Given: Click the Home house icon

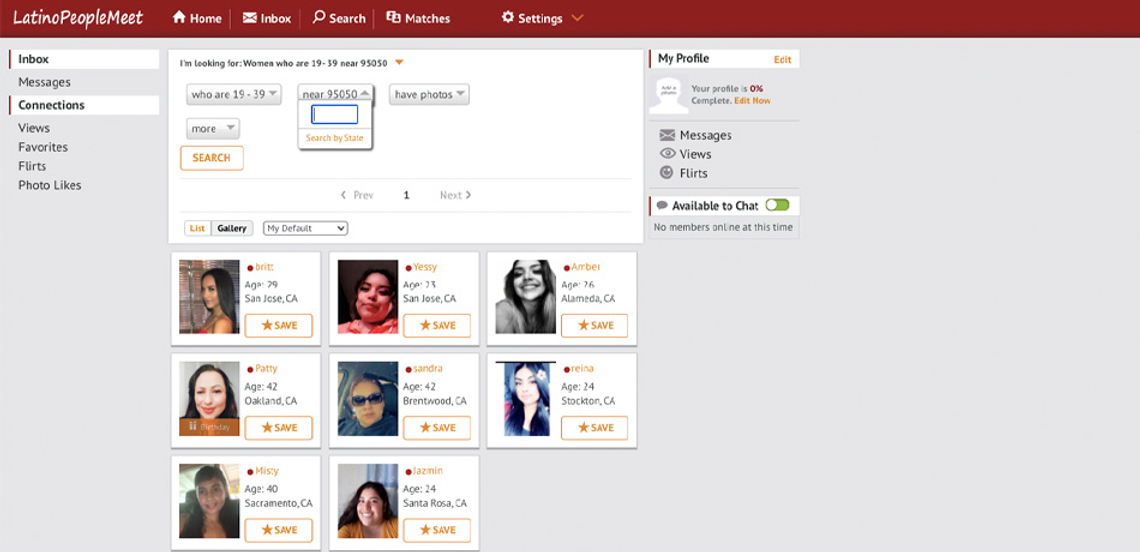Looking at the screenshot, I should [x=179, y=17].
